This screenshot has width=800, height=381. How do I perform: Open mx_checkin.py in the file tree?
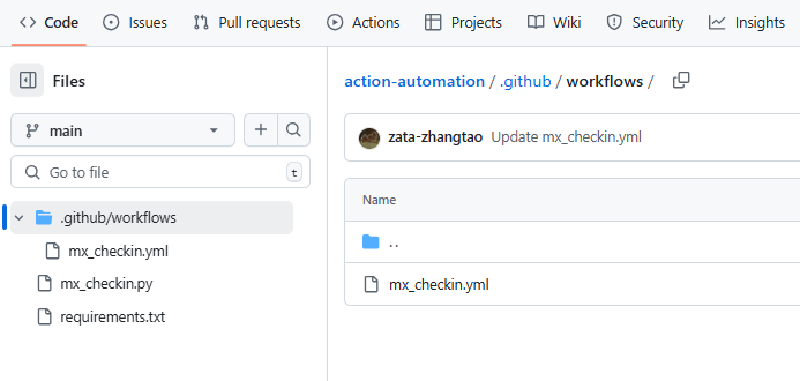pos(106,283)
